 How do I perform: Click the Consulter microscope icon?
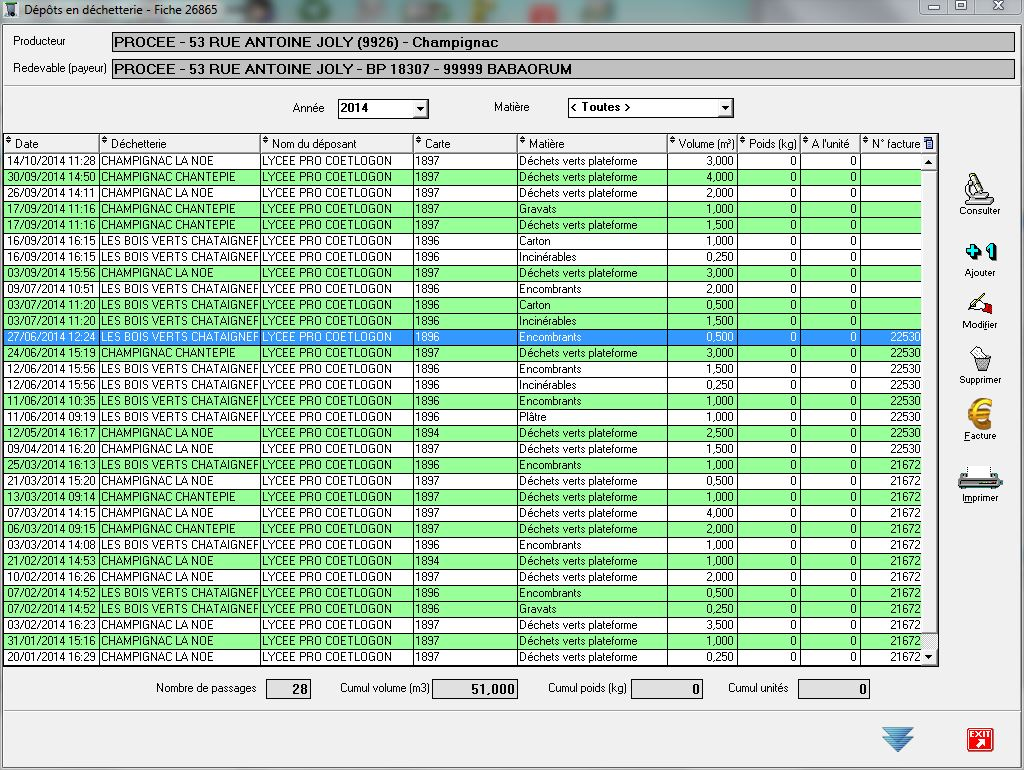[x=979, y=189]
